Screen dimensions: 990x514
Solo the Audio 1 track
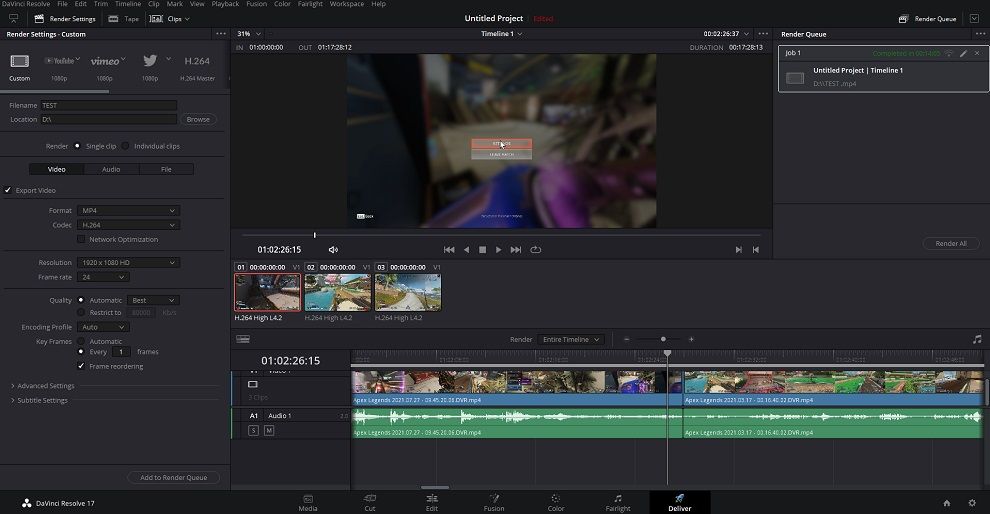pyautogui.click(x=254, y=431)
